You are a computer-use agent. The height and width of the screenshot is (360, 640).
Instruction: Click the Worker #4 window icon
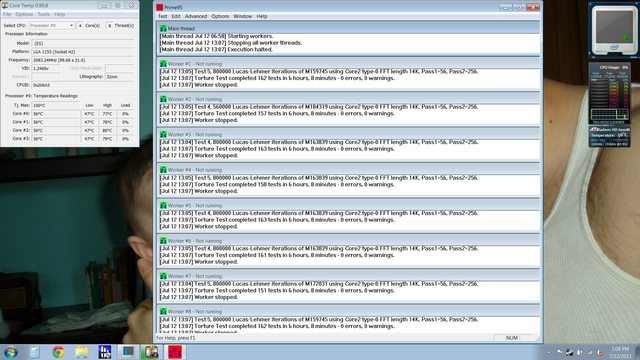click(163, 170)
